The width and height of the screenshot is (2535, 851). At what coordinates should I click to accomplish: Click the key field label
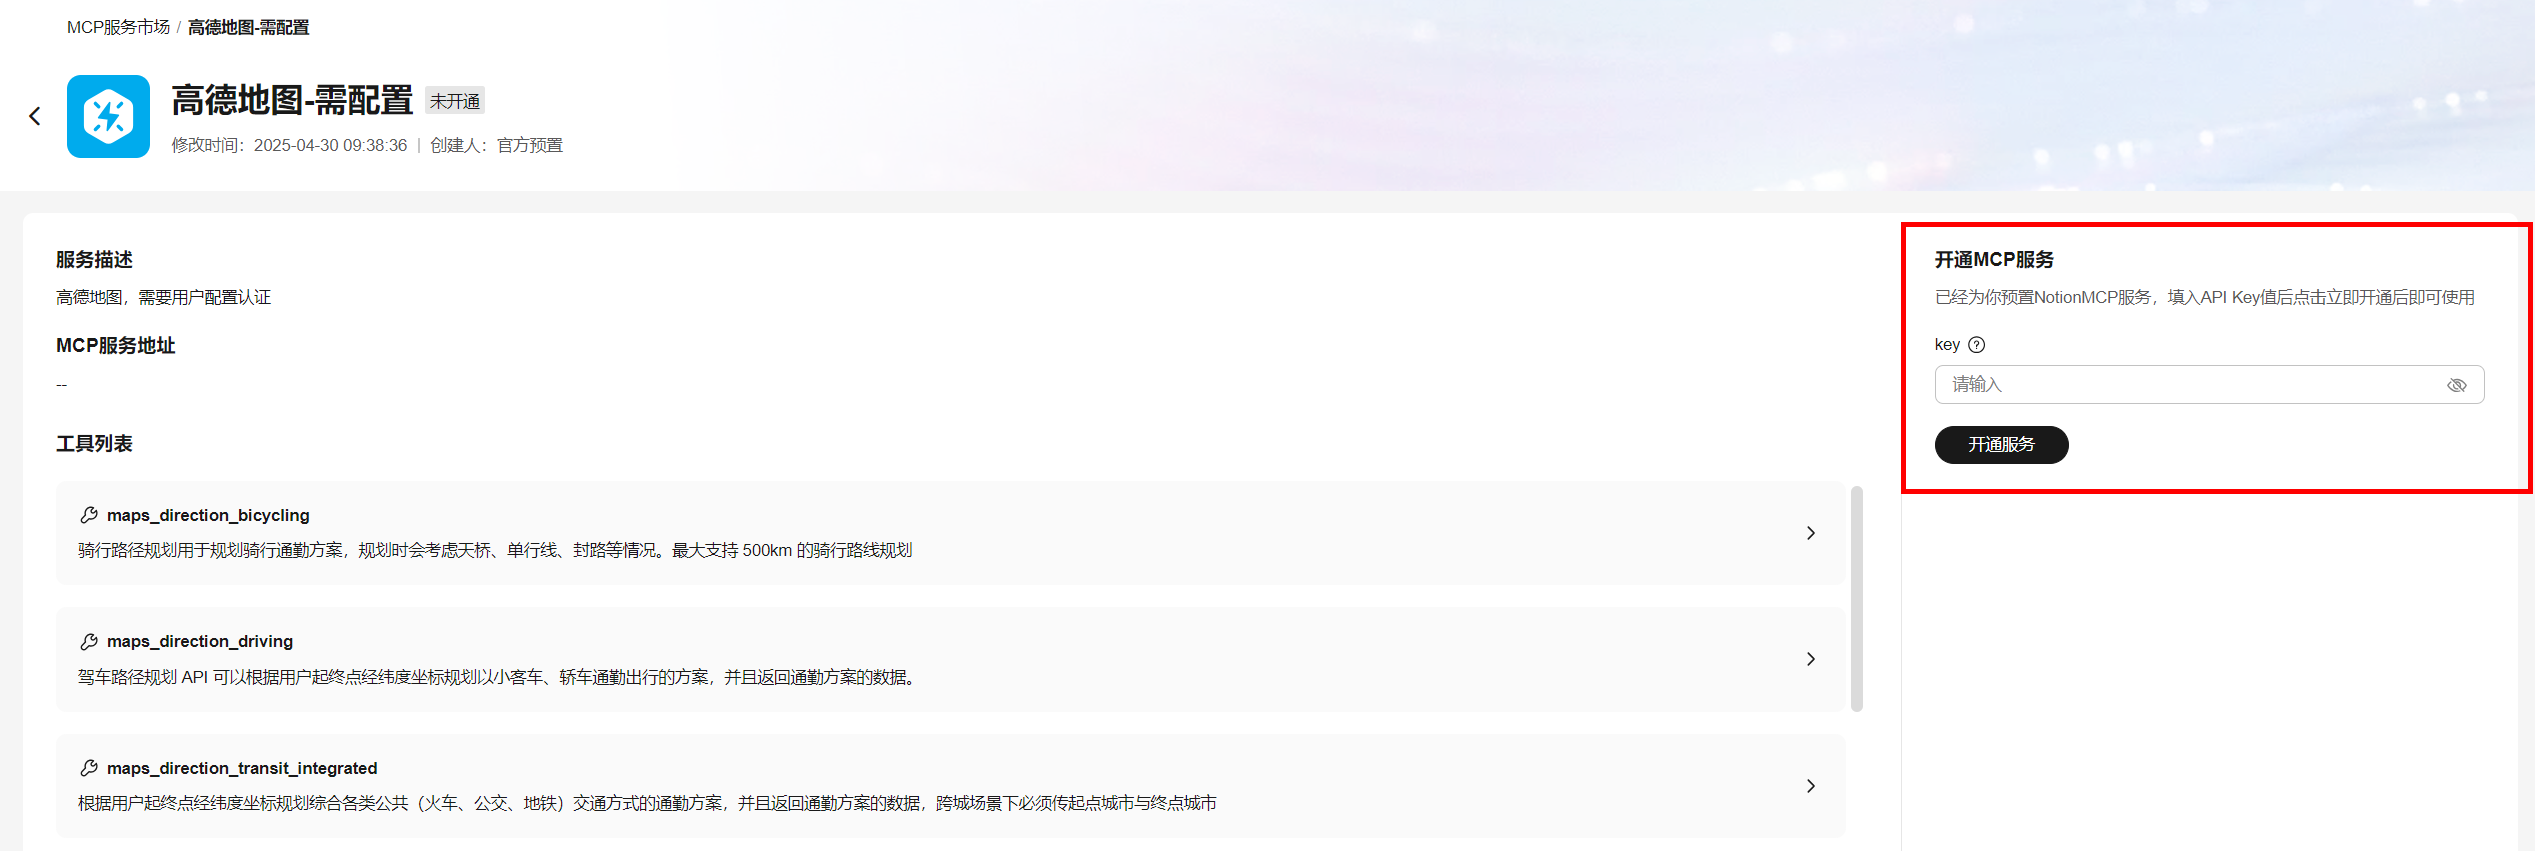[x=1947, y=345]
